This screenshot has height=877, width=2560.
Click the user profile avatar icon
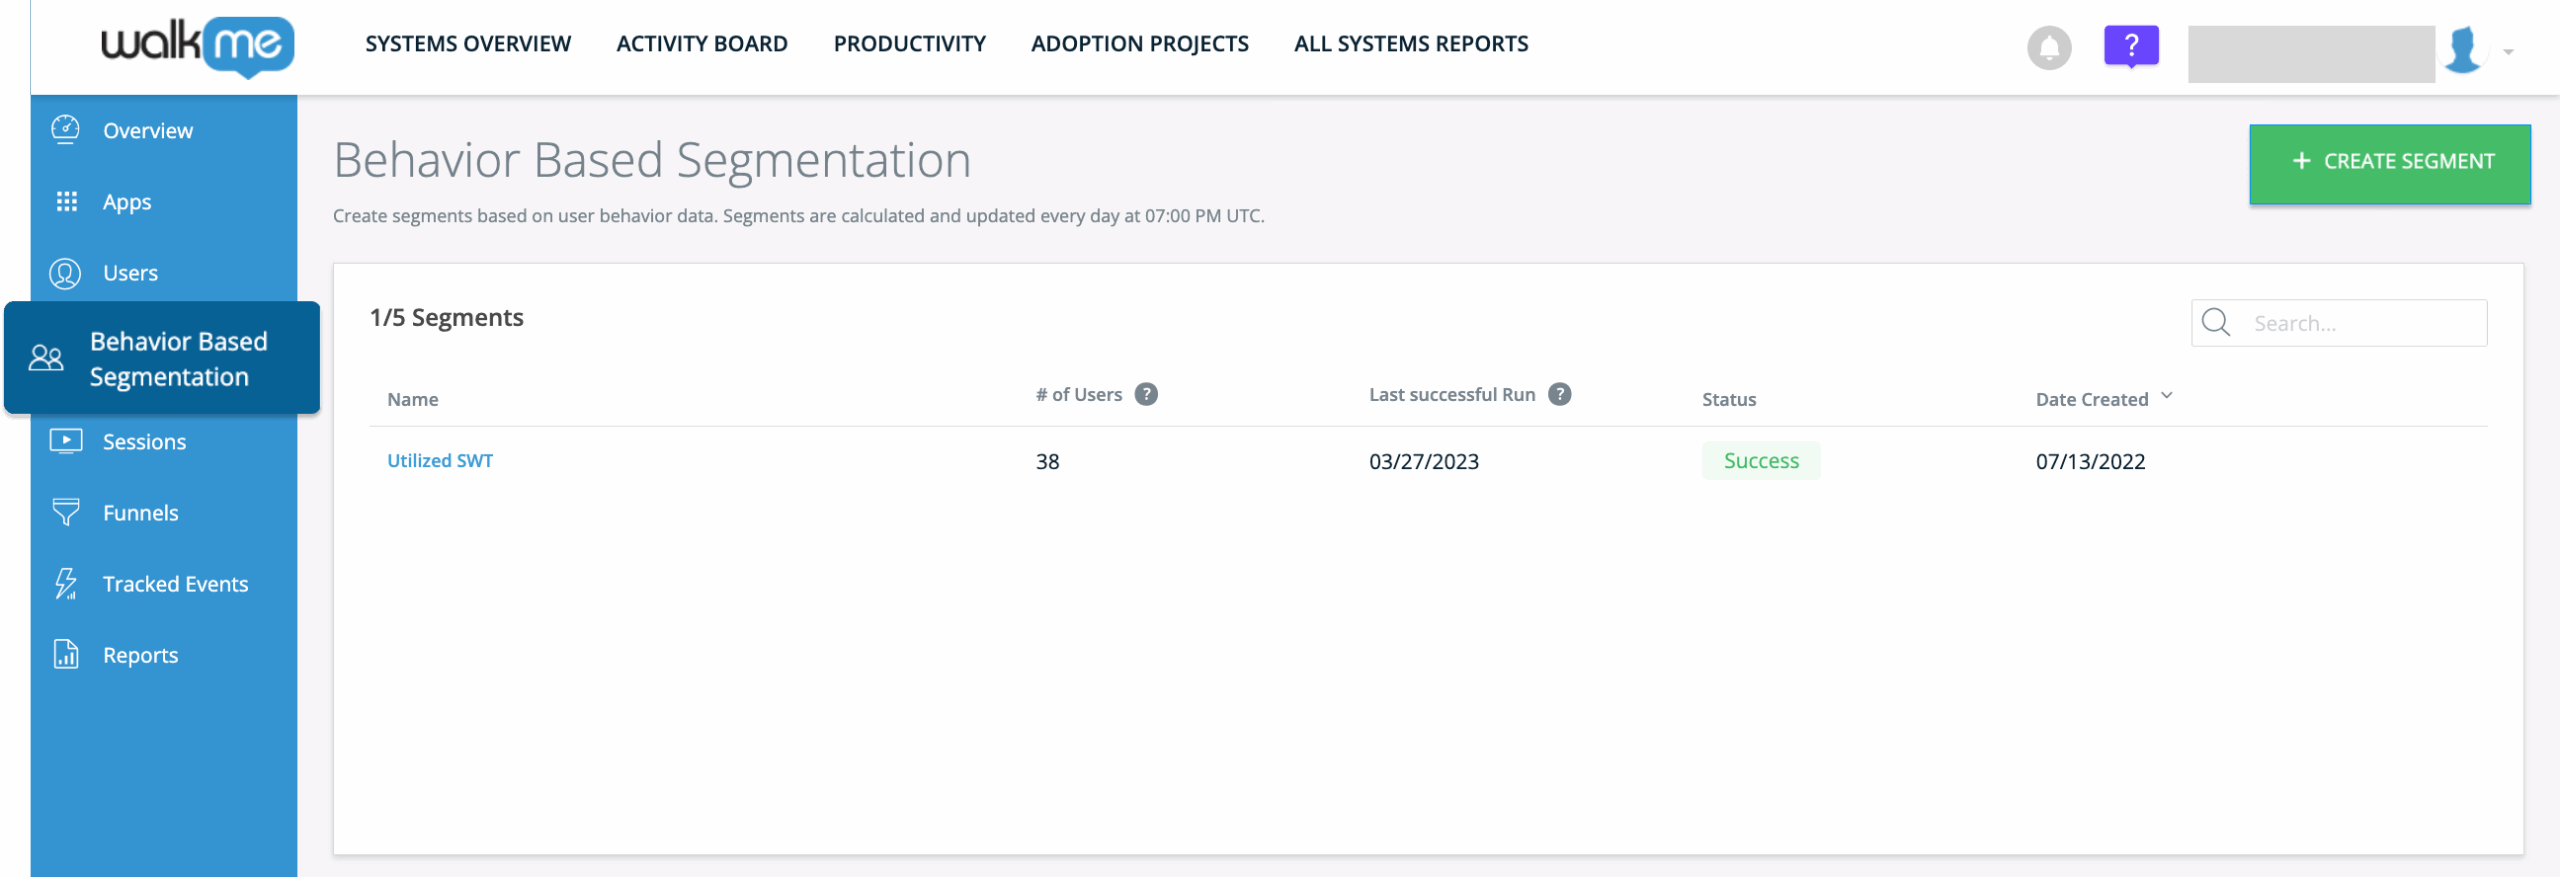2462,50
